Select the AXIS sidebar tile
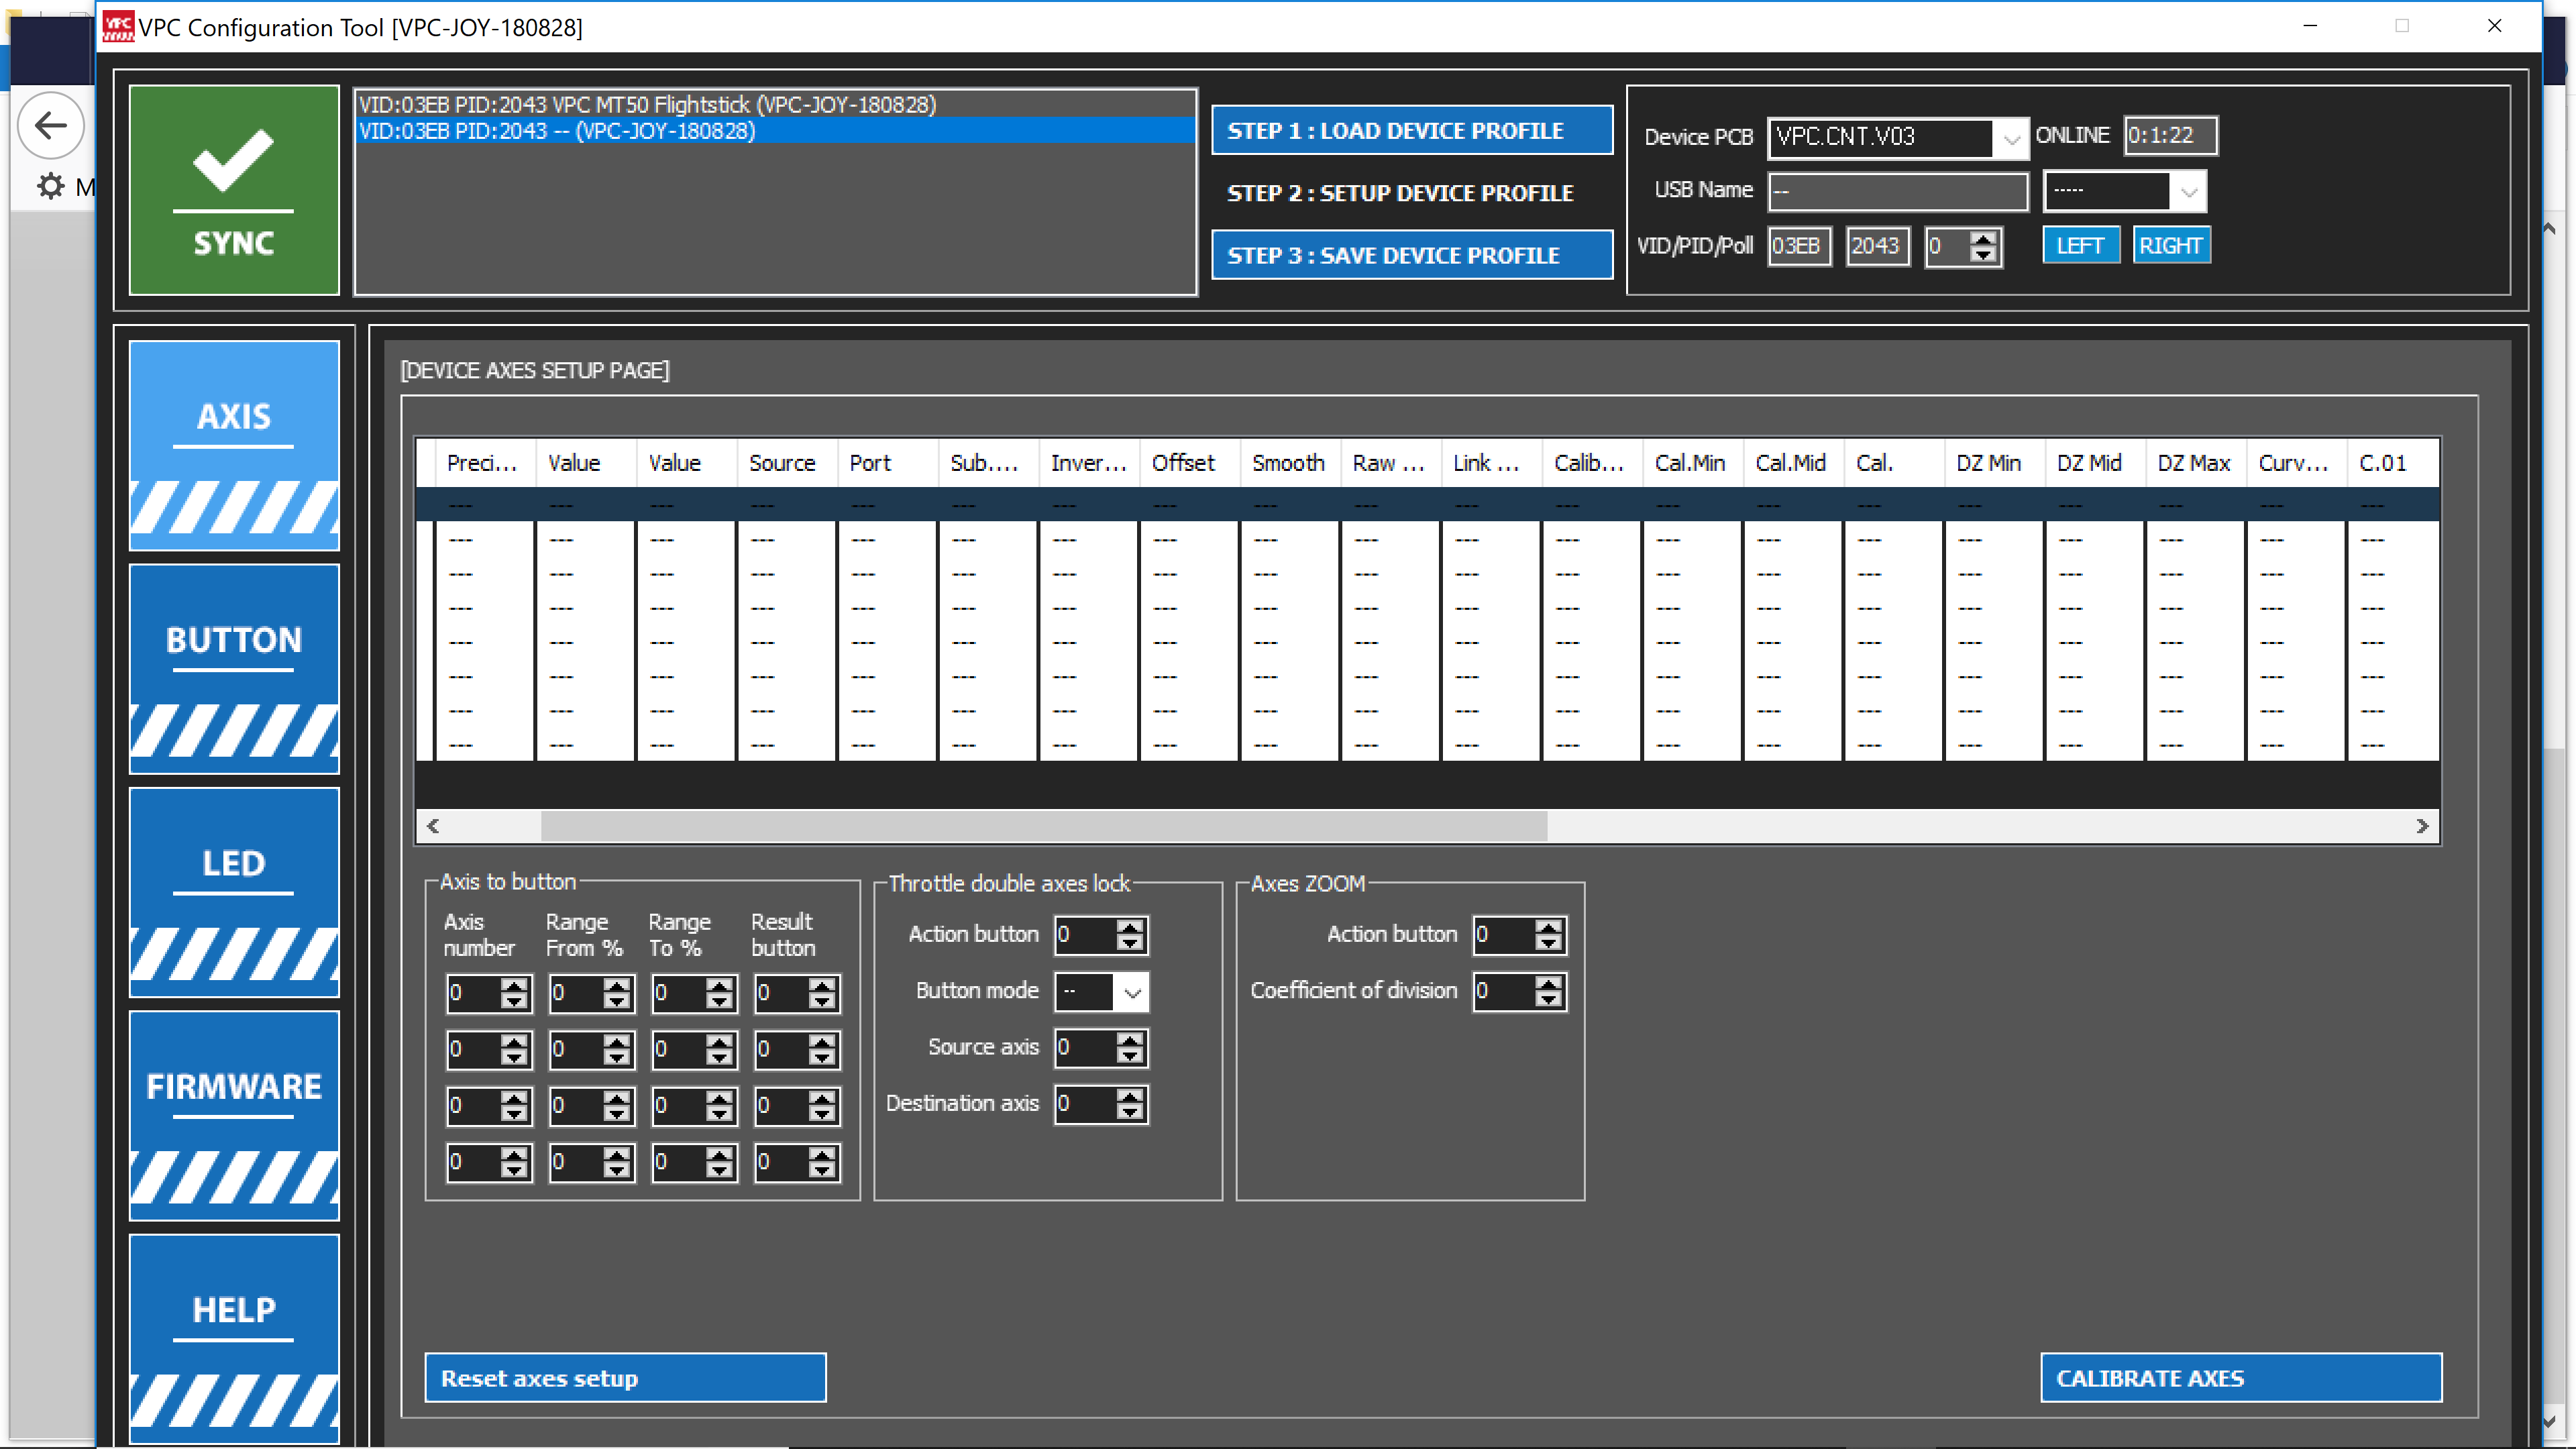The width and height of the screenshot is (2576, 1449). [233, 445]
